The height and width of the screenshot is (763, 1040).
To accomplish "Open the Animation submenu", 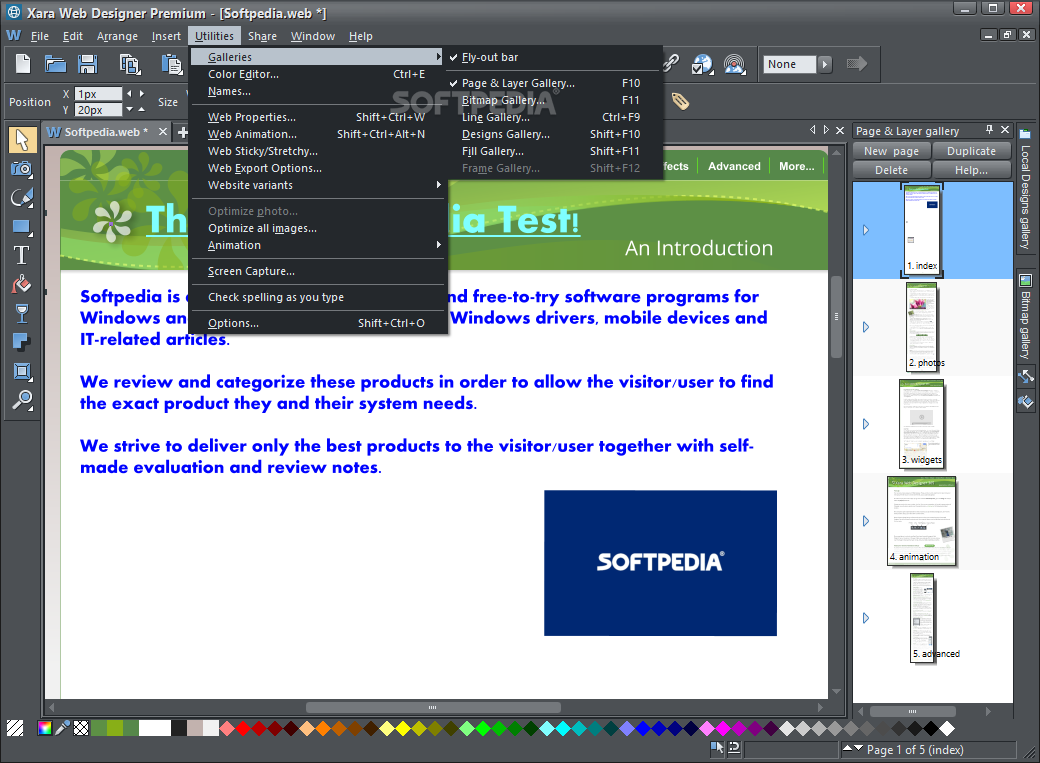I will pyautogui.click(x=318, y=245).
